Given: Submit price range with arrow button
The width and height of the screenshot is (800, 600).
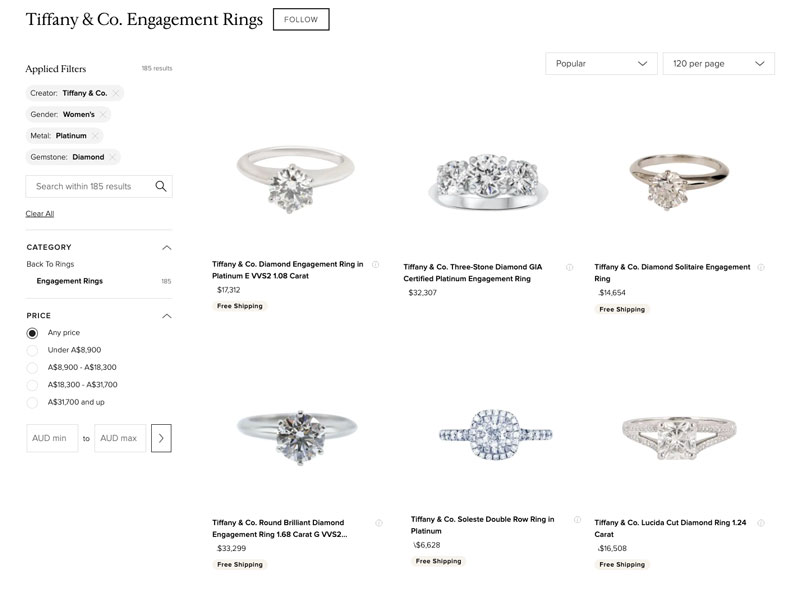Looking at the screenshot, I should click(161, 438).
